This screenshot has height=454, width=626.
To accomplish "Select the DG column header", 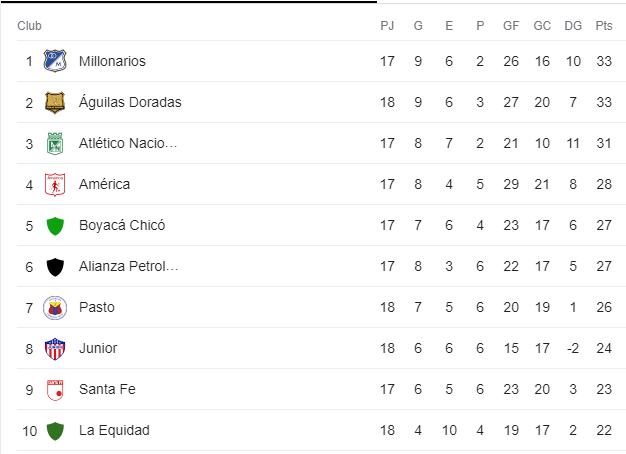I will [x=573, y=26].
